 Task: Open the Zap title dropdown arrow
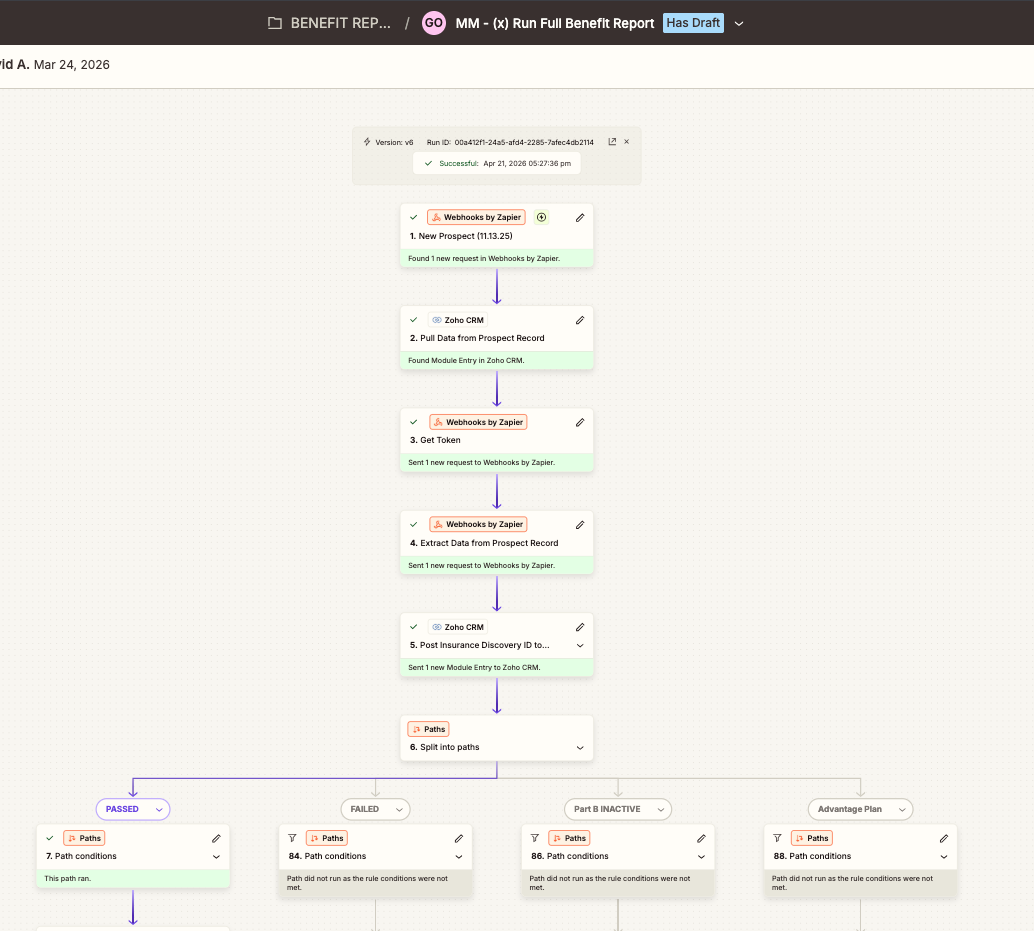pos(739,24)
